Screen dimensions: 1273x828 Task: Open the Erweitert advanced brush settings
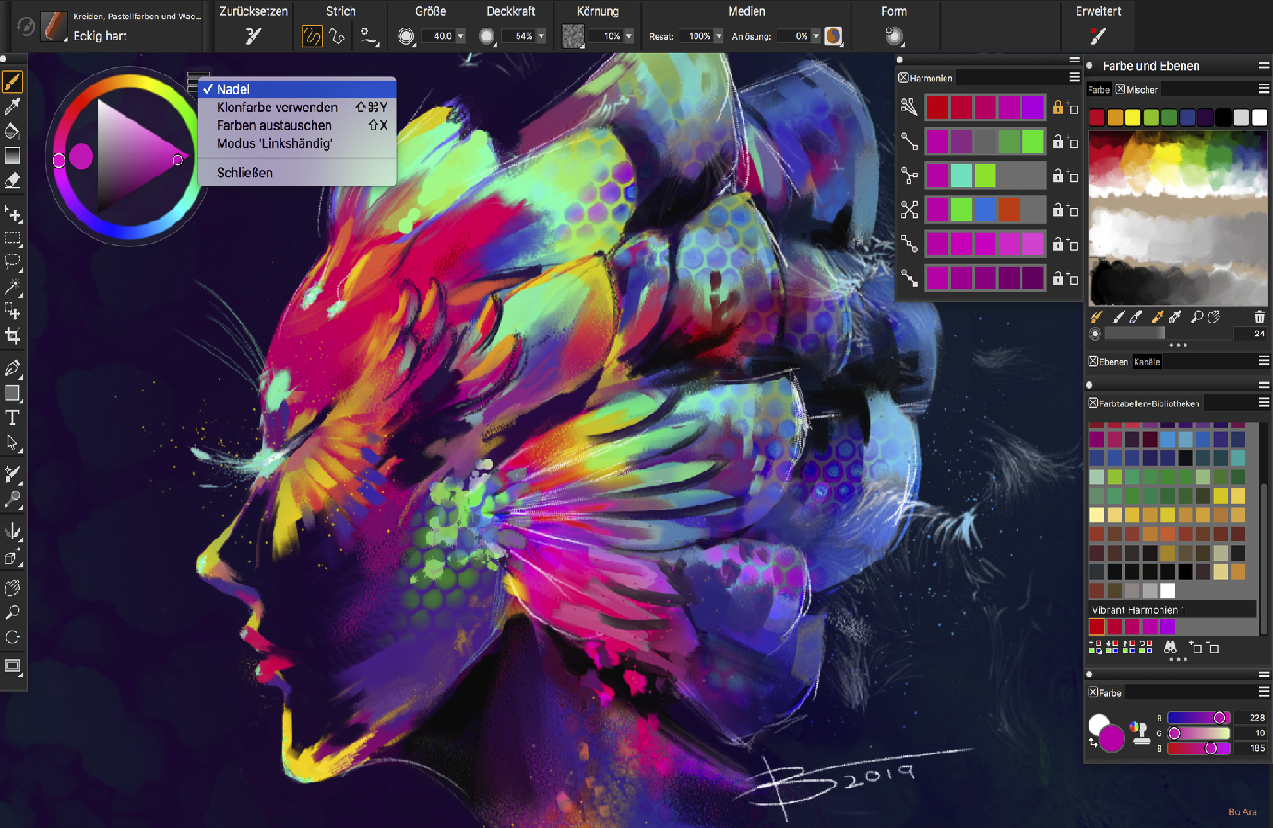[x=1098, y=36]
